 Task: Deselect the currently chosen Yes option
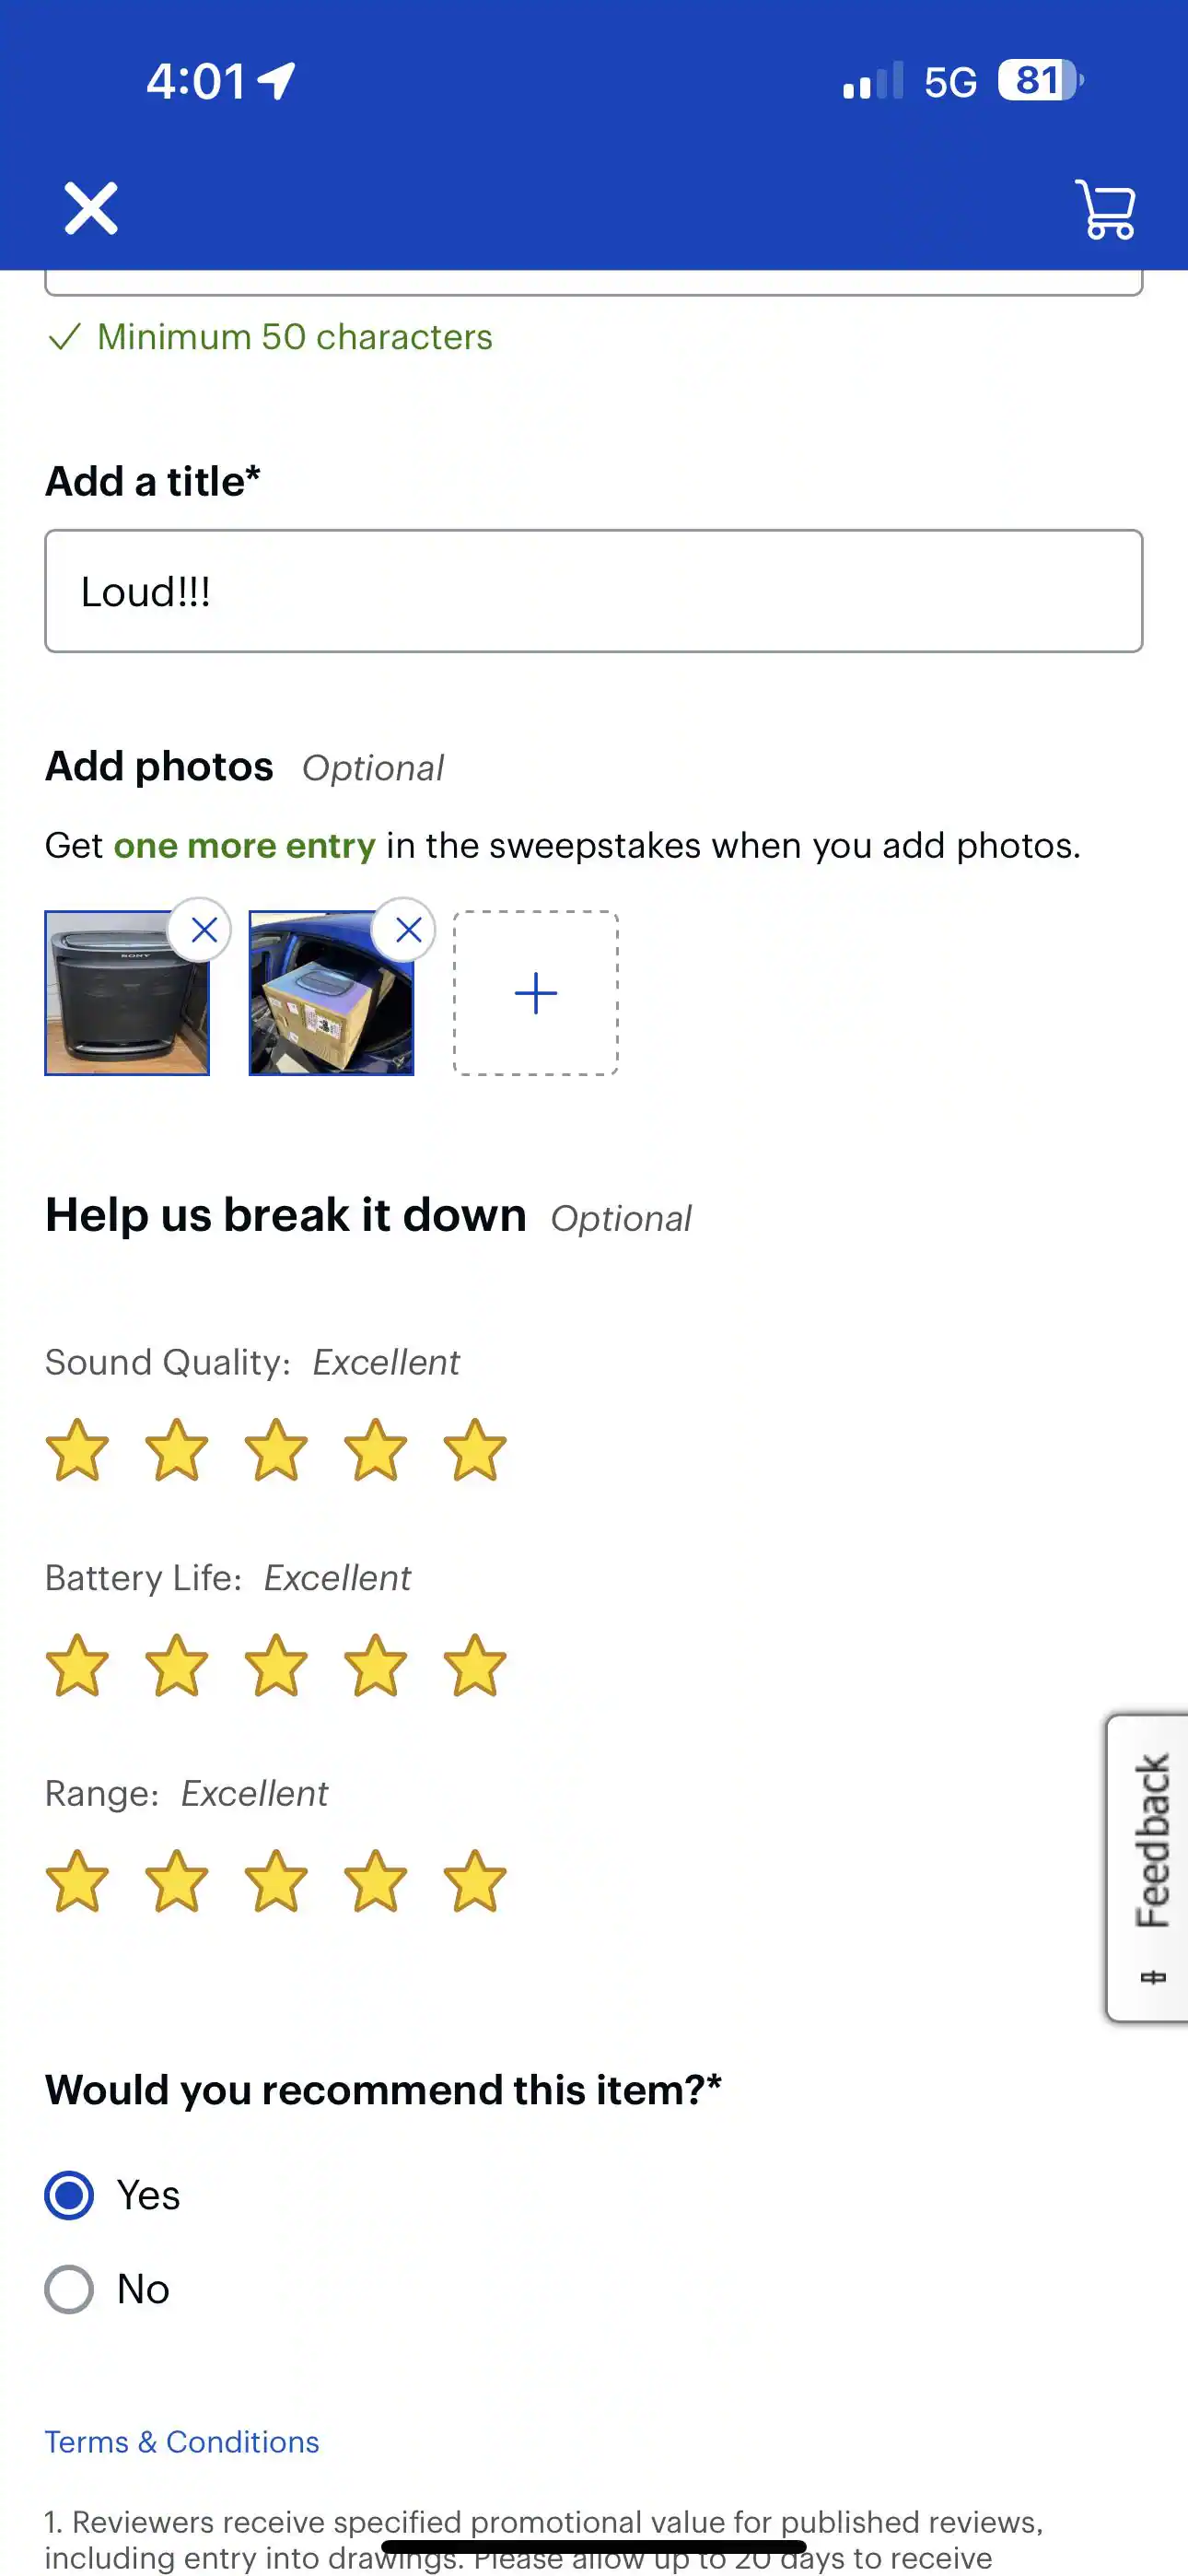click(x=69, y=2196)
